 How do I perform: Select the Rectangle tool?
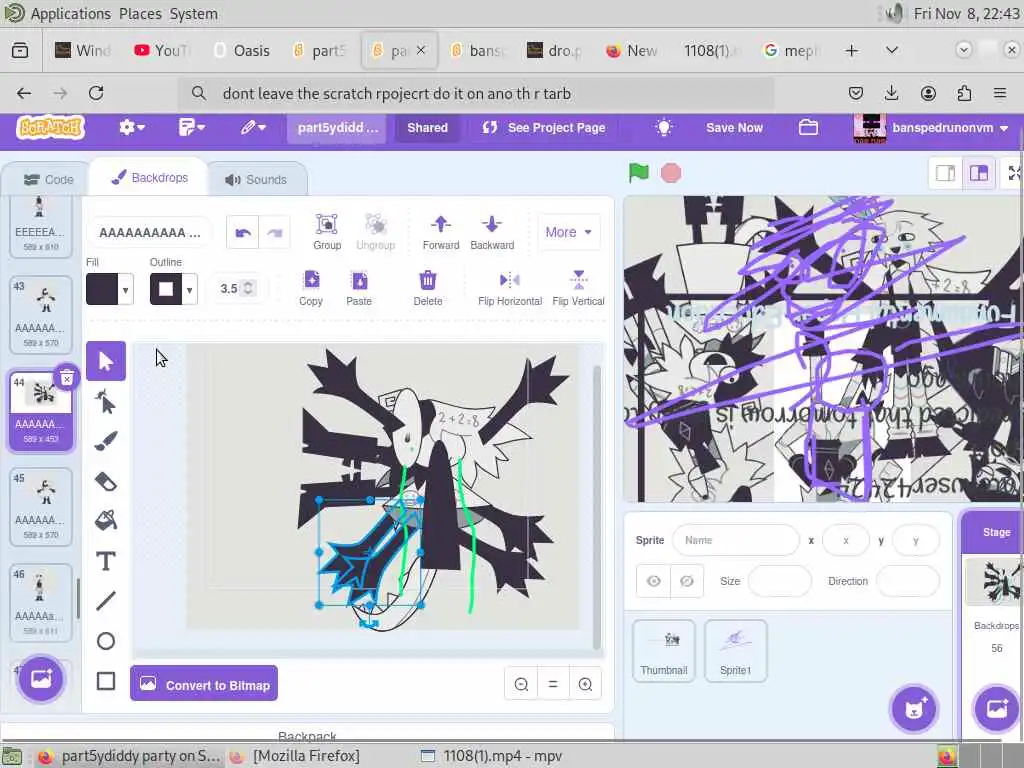[x=106, y=681]
